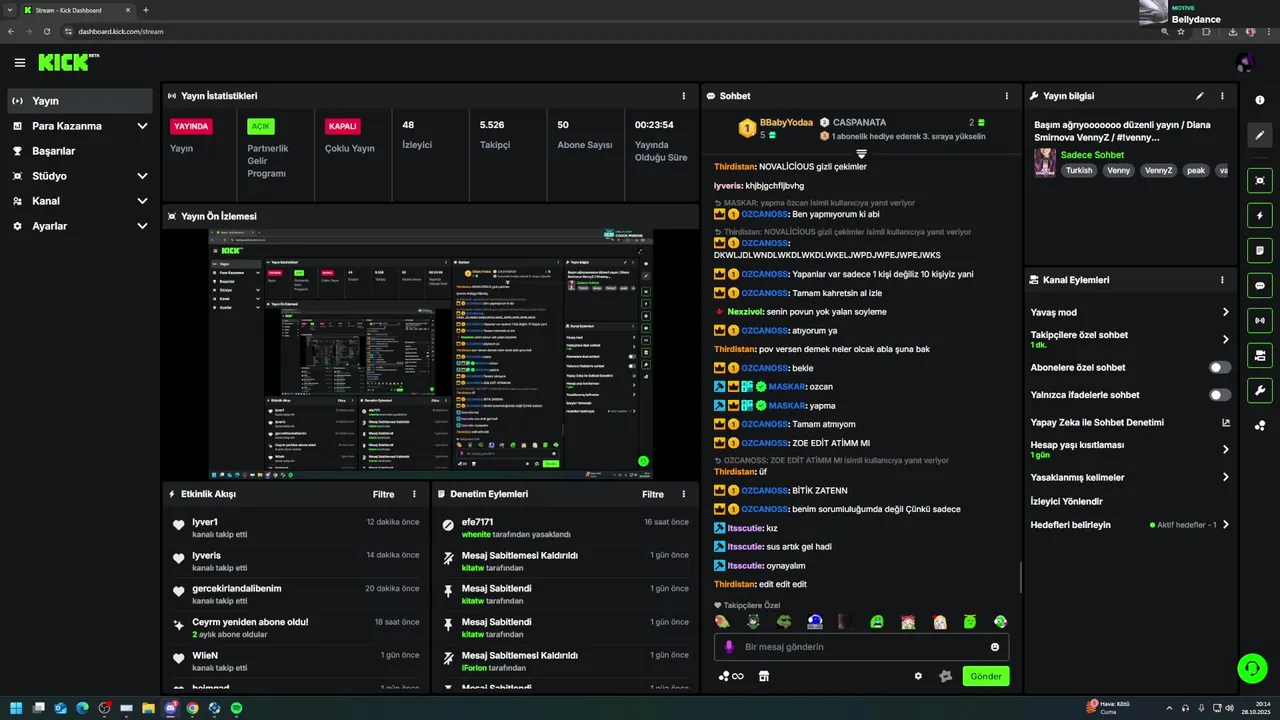
Task: Toggle the chat bubble panel icon in the right sidebar
Action: pos(1260,285)
